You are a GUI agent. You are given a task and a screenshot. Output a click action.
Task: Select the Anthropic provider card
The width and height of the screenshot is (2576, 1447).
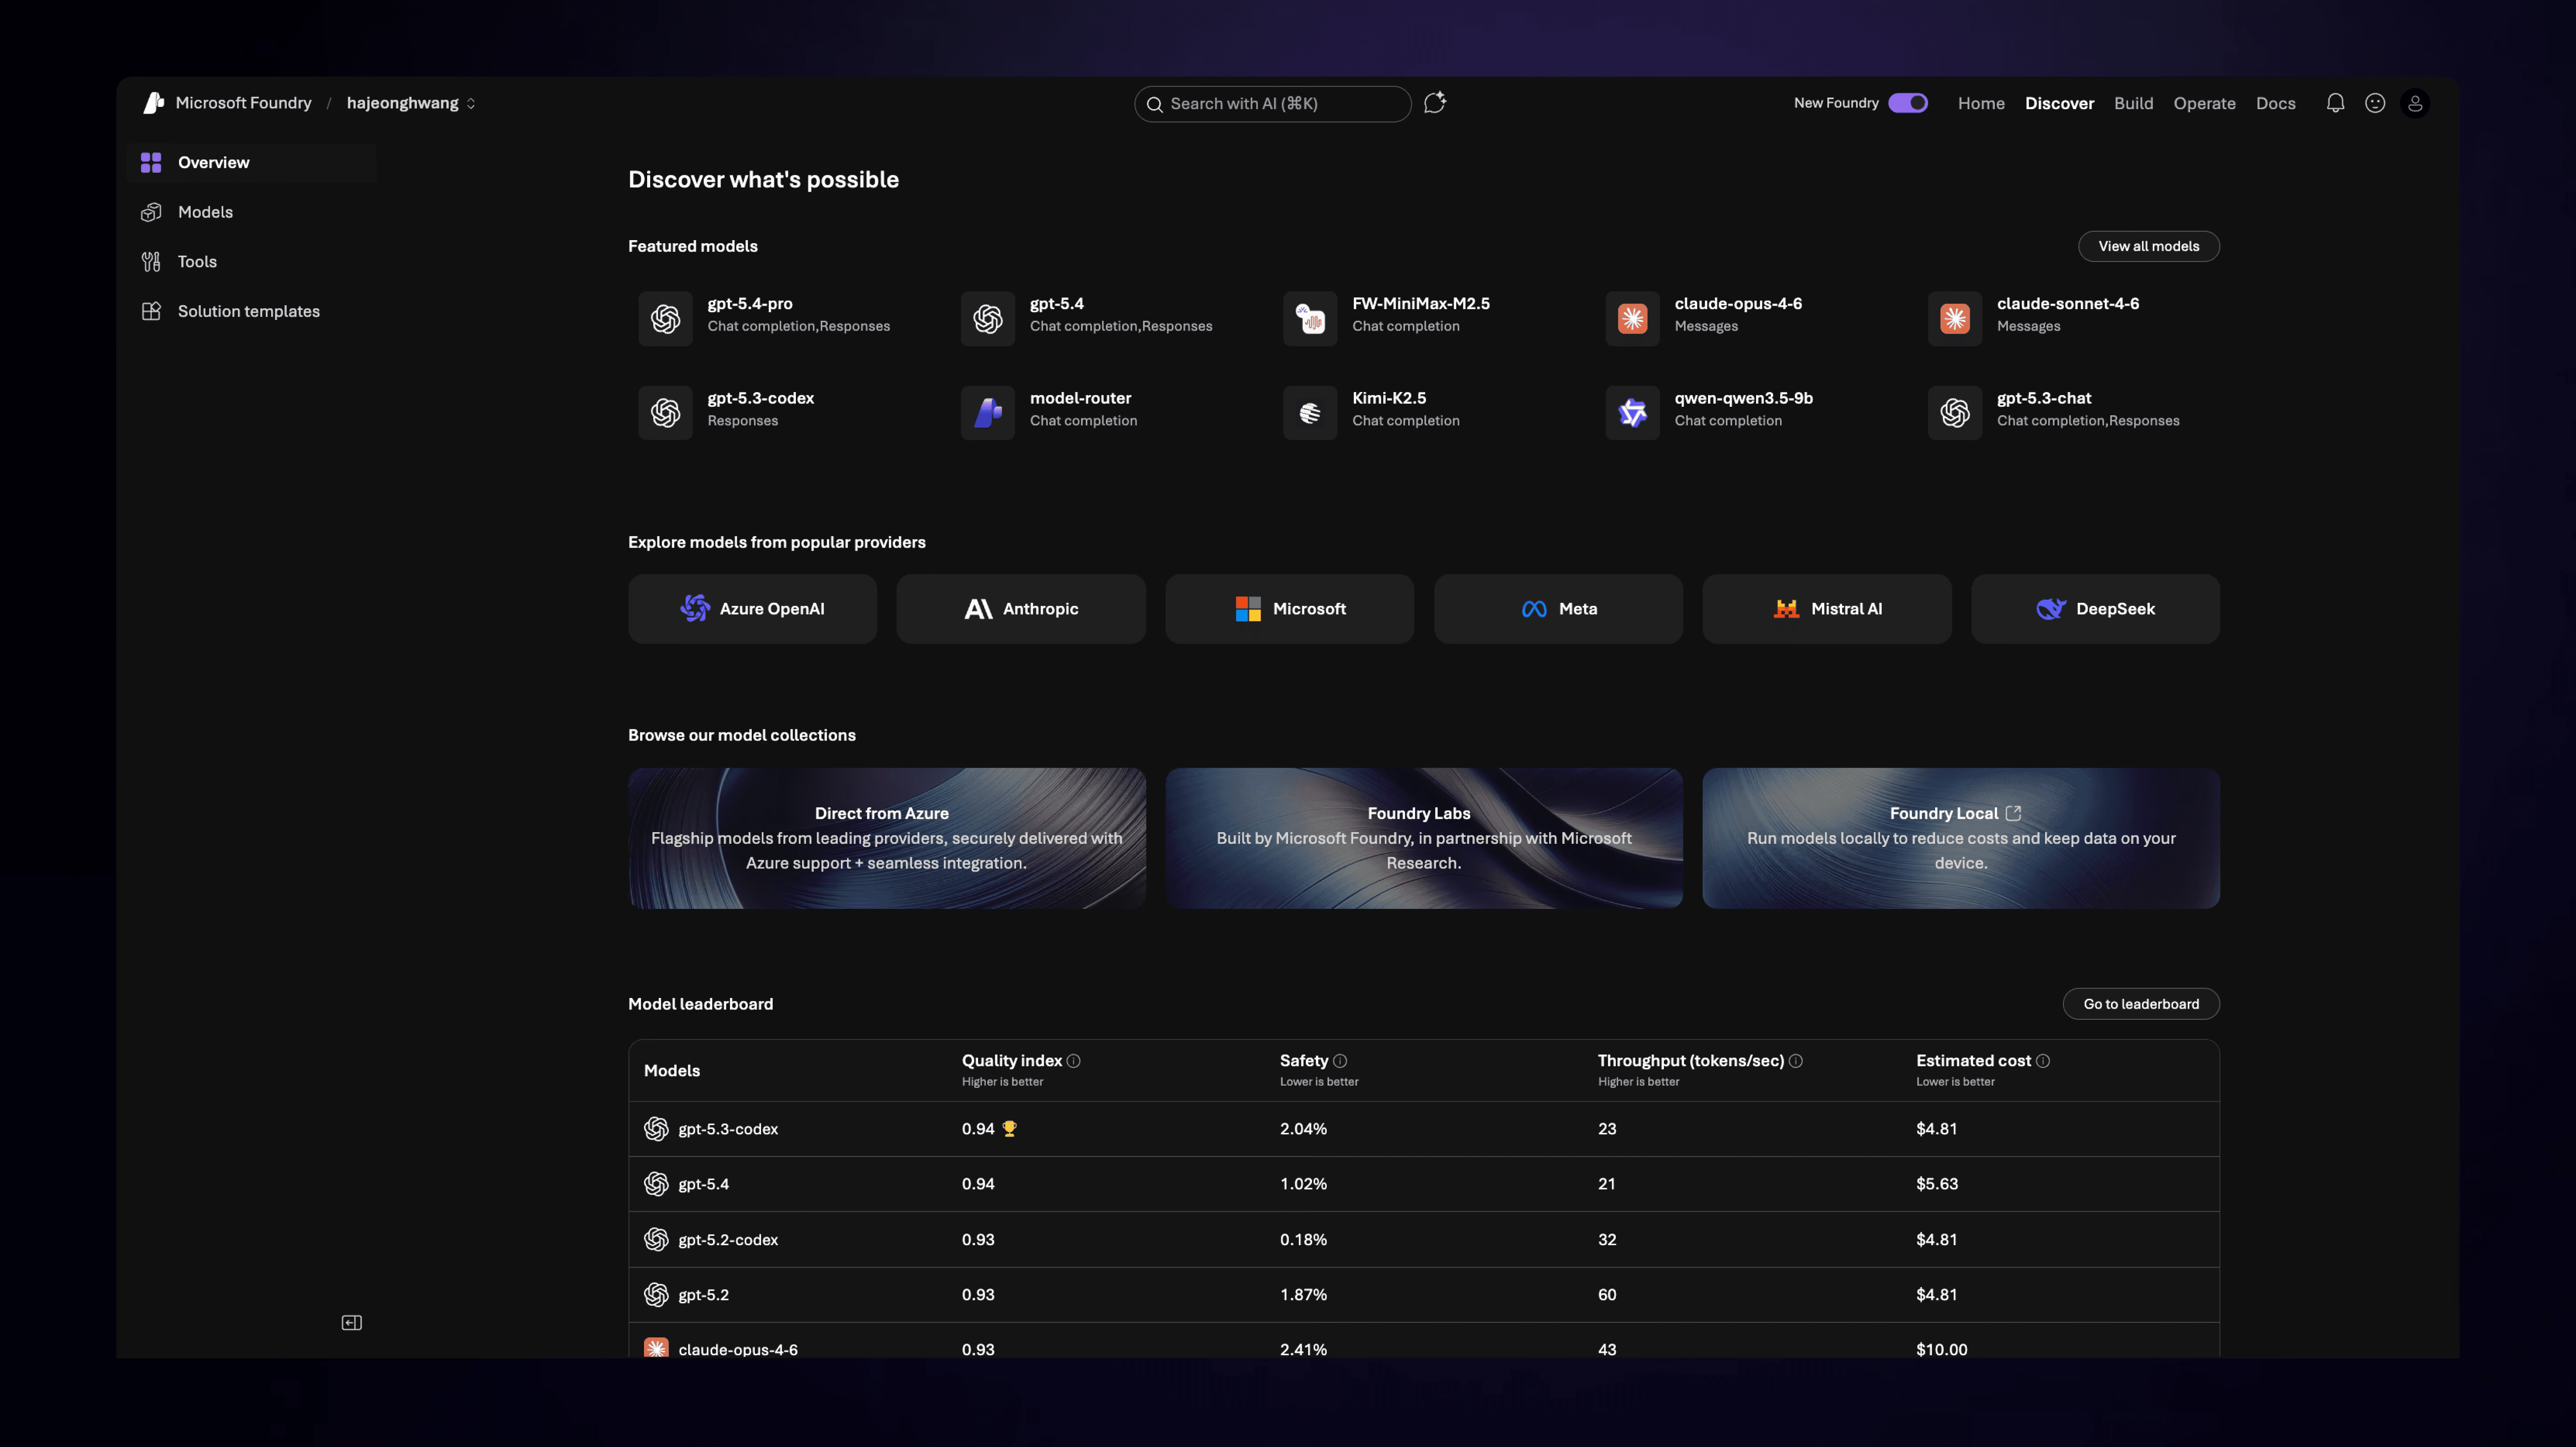pyautogui.click(x=1021, y=609)
